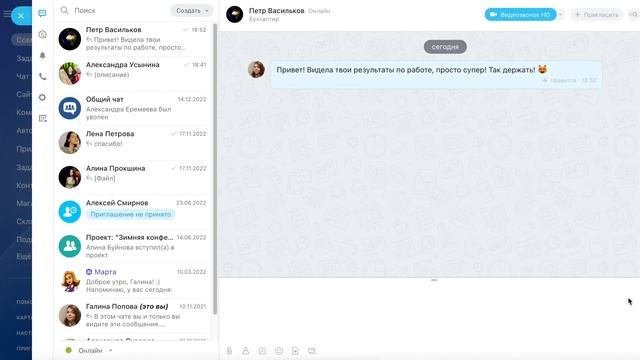Click Александра Усынина avatar
Viewport: 640px width, 360px height.
pos(70,73)
